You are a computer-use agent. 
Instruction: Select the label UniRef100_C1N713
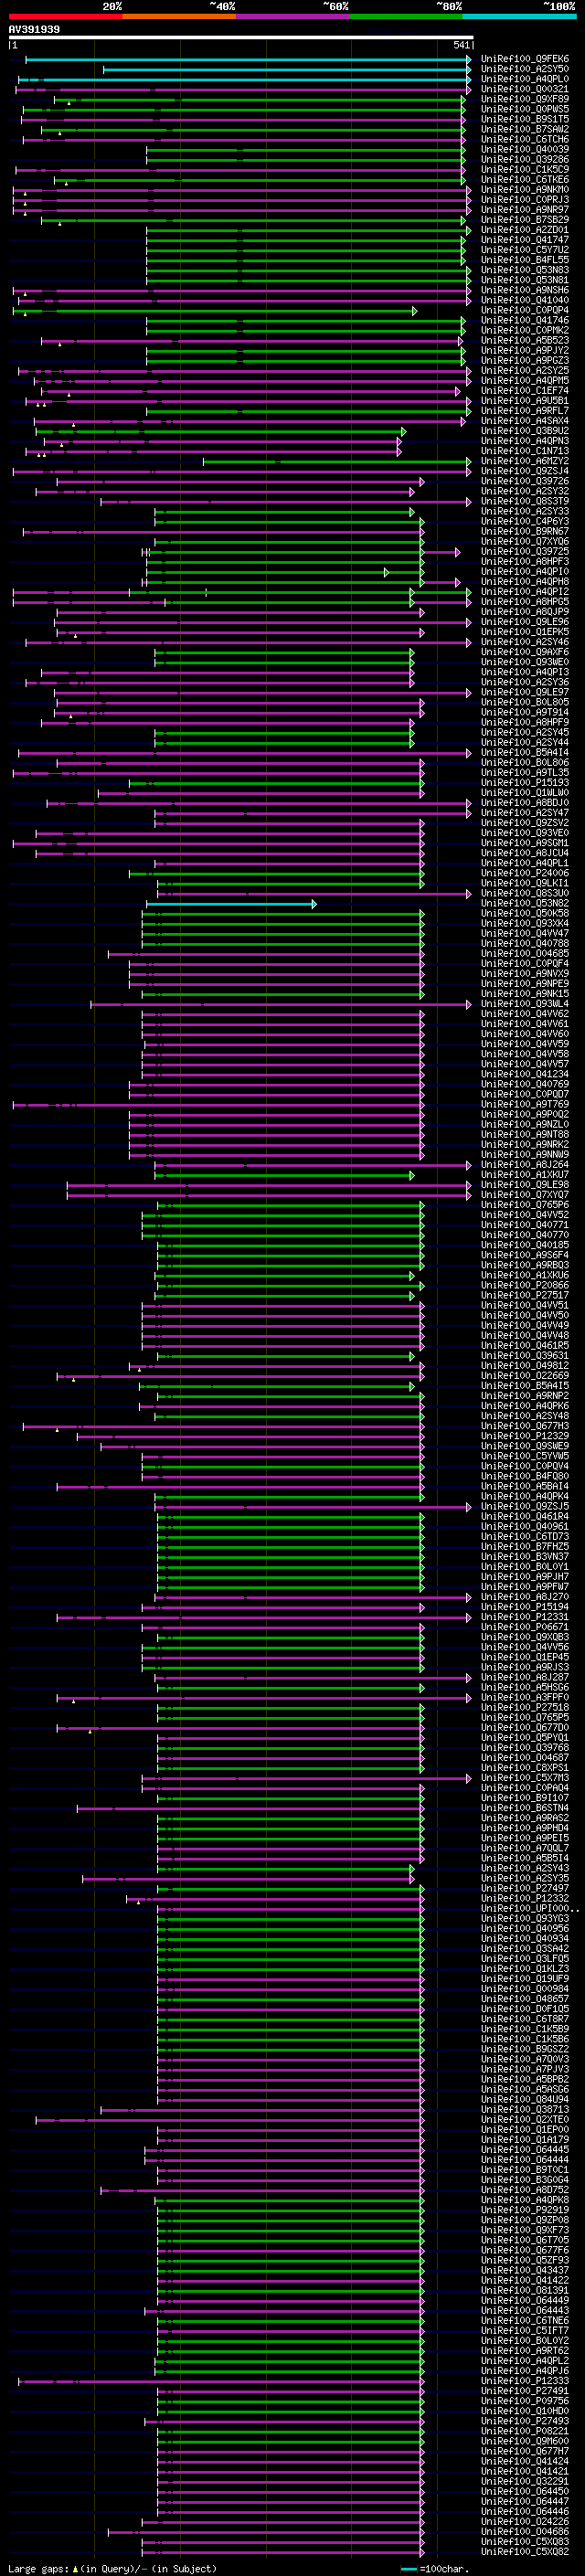[x=525, y=451]
